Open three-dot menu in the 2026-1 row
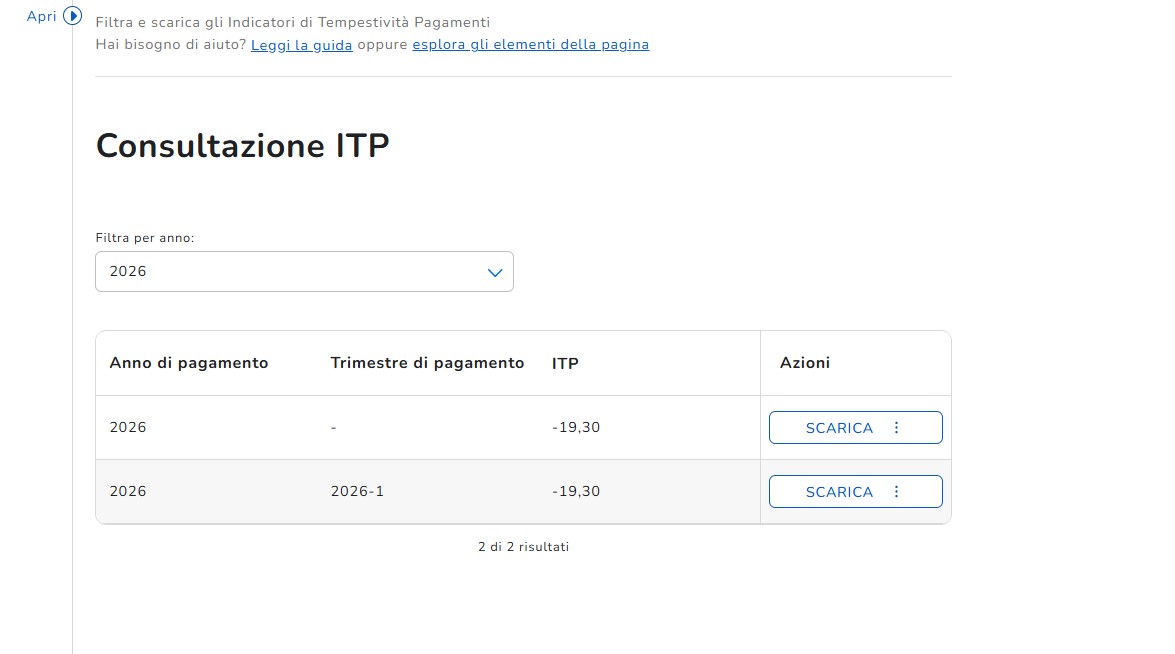This screenshot has height=654, width=1175. click(x=896, y=492)
